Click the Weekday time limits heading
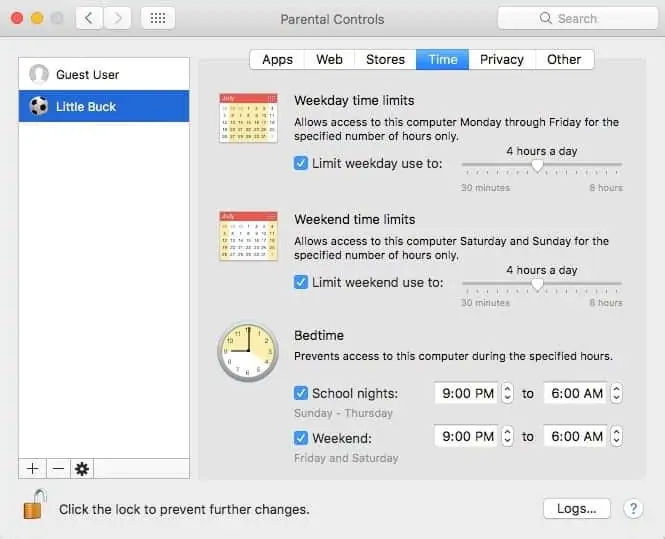Viewport: 665px width, 539px height. (354, 101)
